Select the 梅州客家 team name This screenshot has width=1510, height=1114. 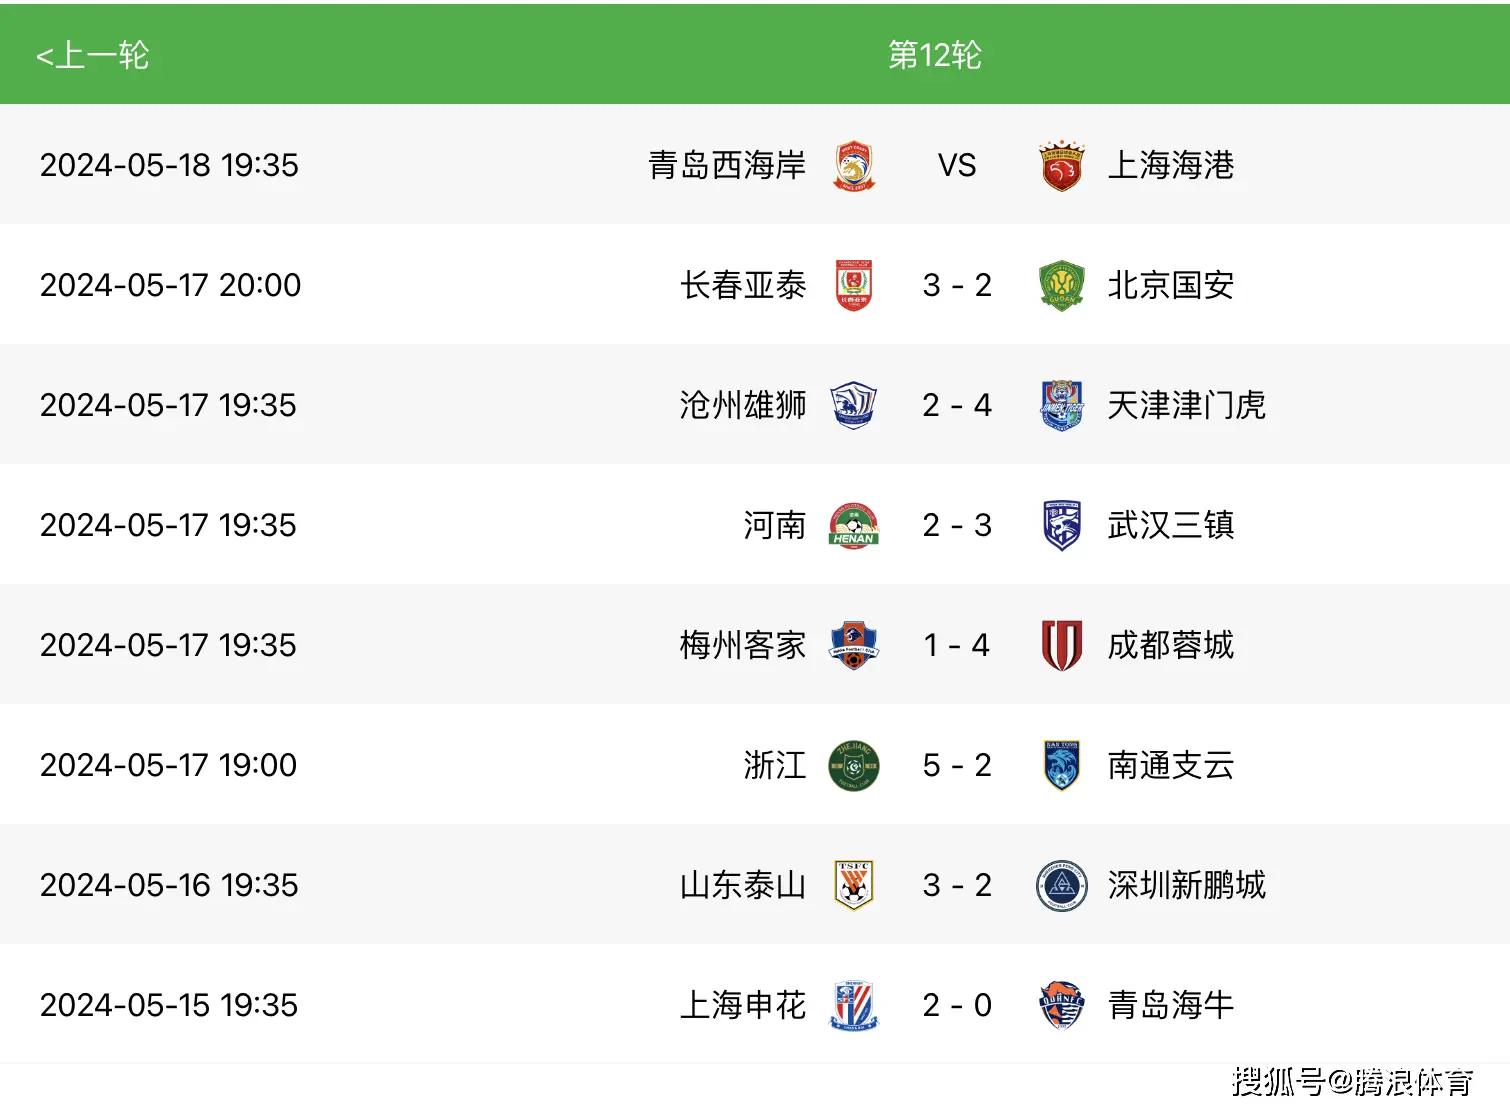[x=742, y=646]
